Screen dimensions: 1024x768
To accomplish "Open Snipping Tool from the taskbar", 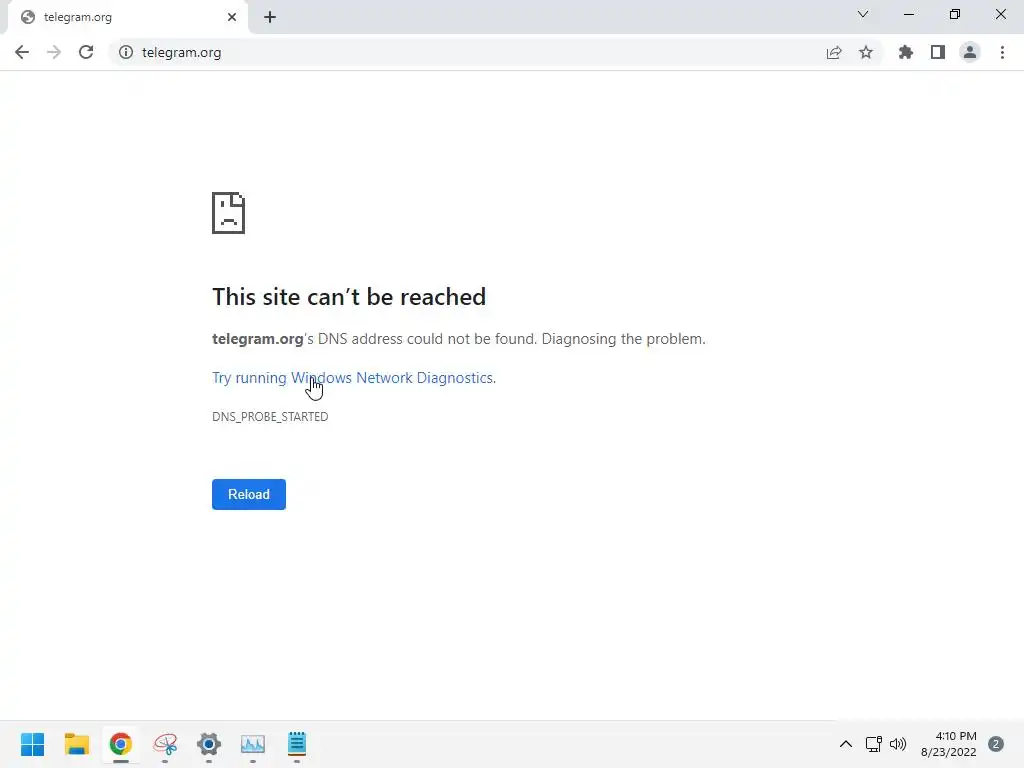I will (x=165, y=744).
